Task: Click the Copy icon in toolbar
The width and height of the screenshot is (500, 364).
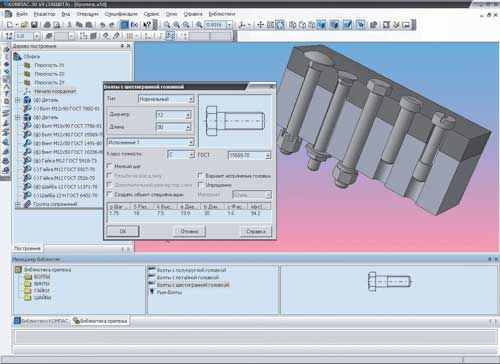Action: coord(79,24)
